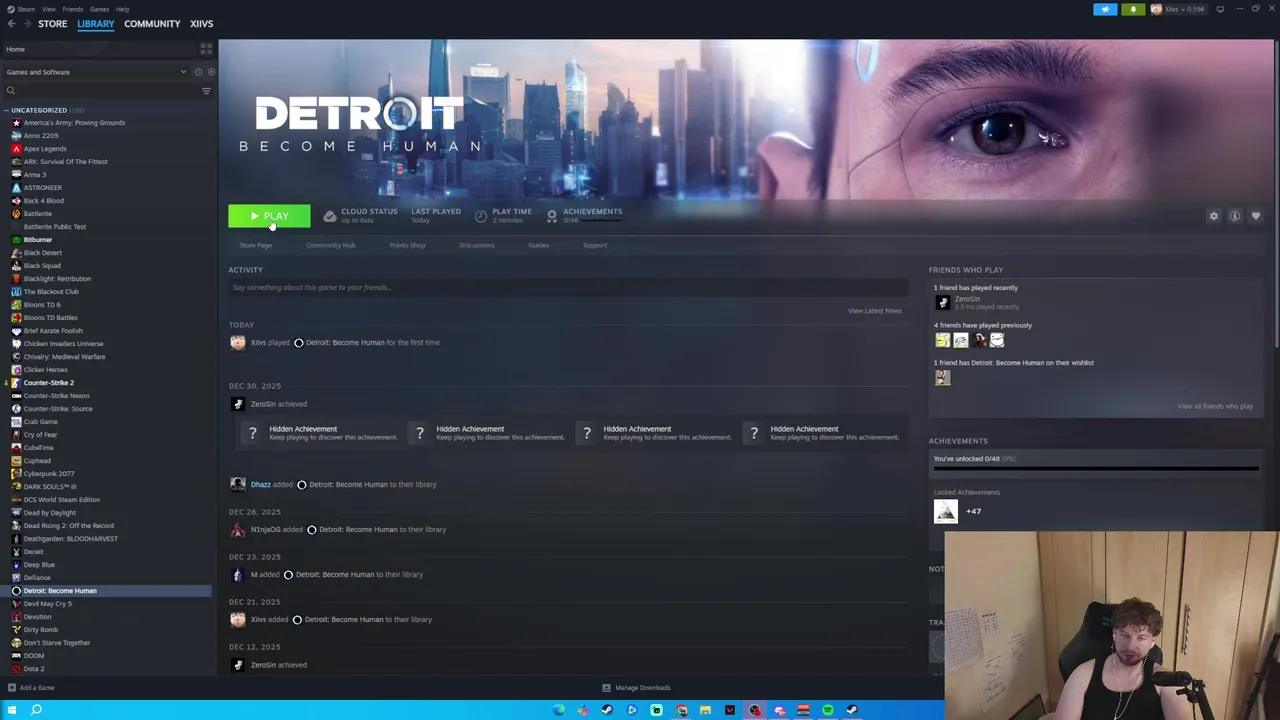The width and height of the screenshot is (1280, 720).
Task: Open the Friends menu
Action: coord(73,9)
